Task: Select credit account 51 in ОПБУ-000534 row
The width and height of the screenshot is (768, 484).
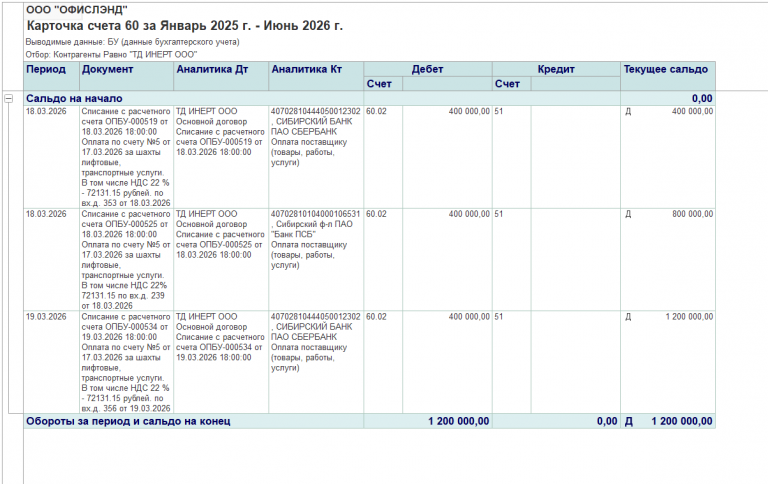Action: (511, 362)
